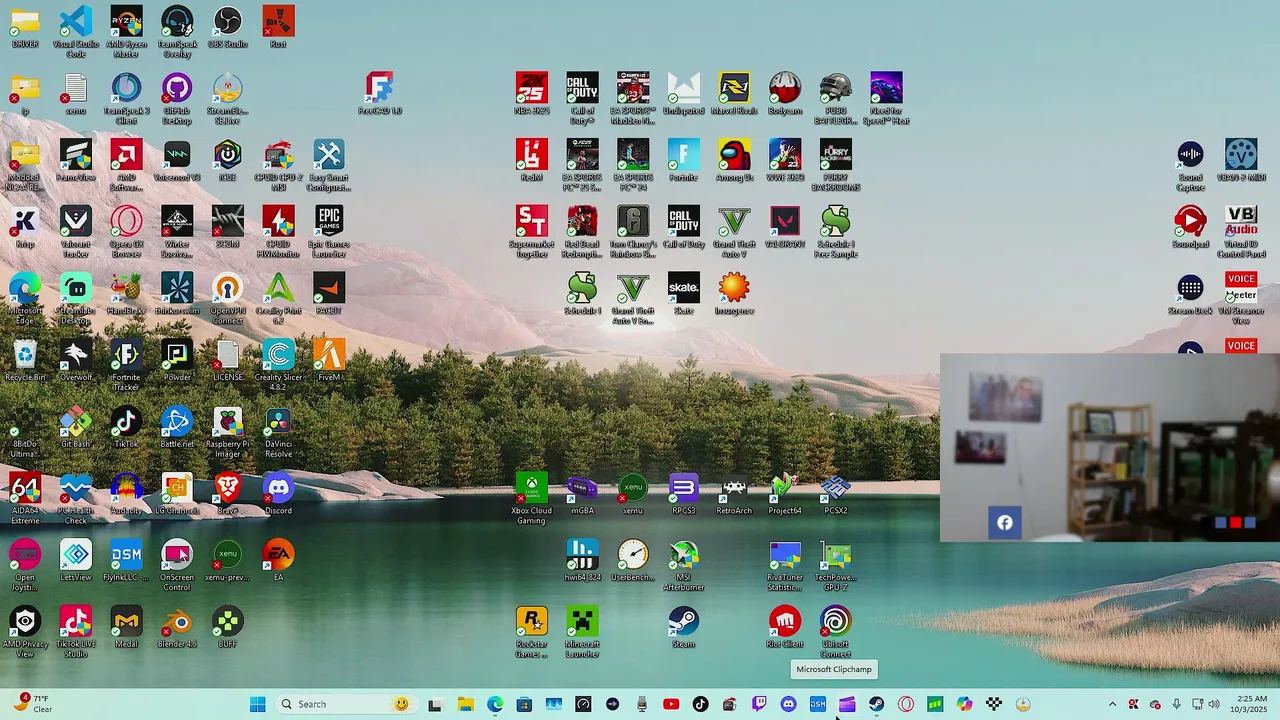Open Discord desktop shortcut
The height and width of the screenshot is (720, 1280).
pyautogui.click(x=278, y=494)
